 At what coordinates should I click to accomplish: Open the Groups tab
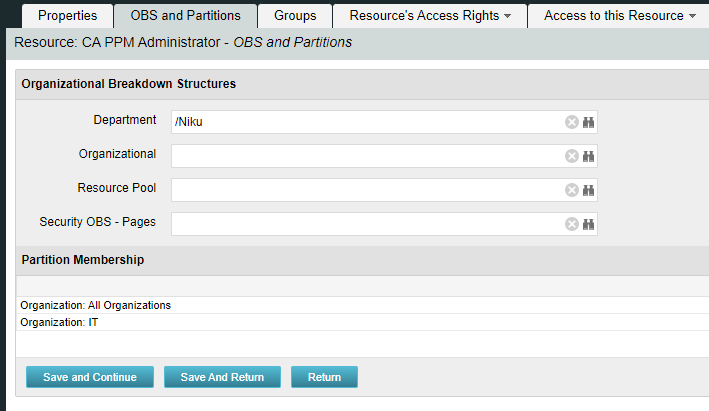click(x=295, y=16)
